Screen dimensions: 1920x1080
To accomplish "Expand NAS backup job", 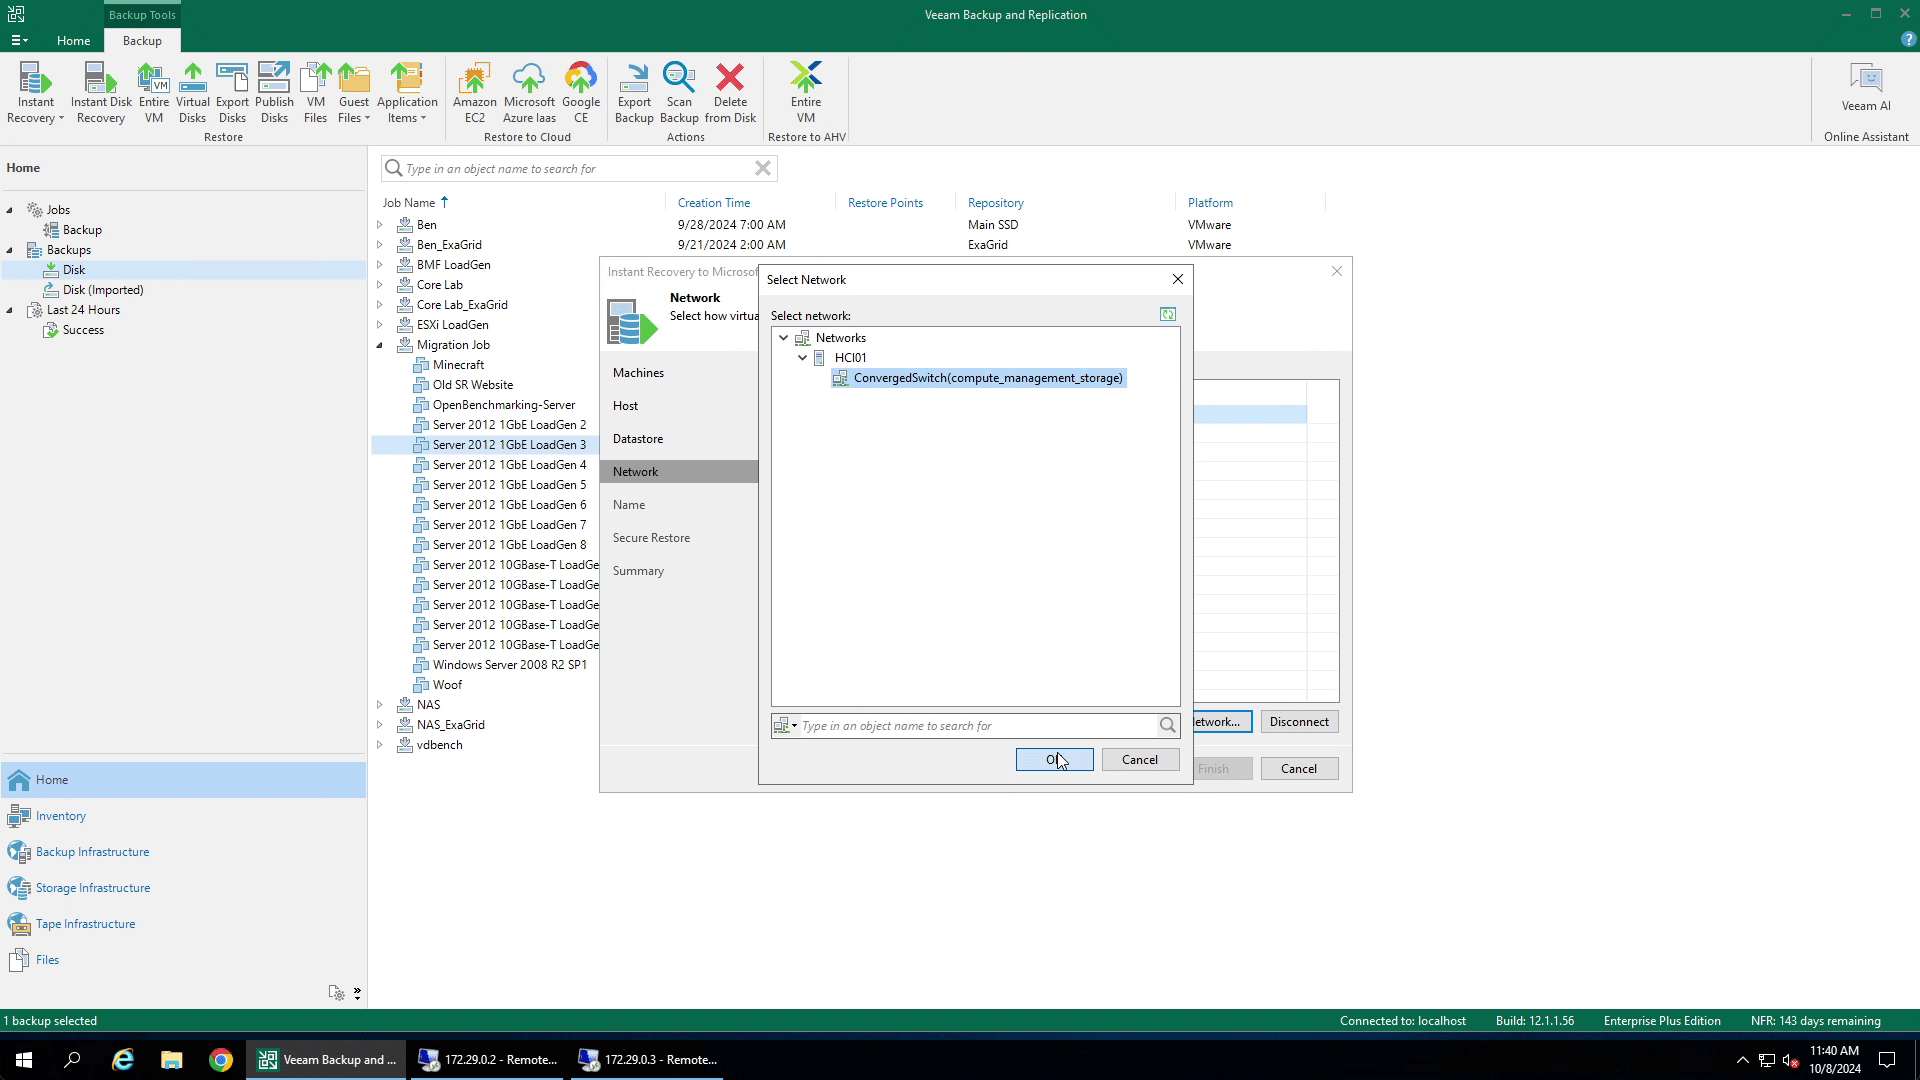I will (x=380, y=705).
